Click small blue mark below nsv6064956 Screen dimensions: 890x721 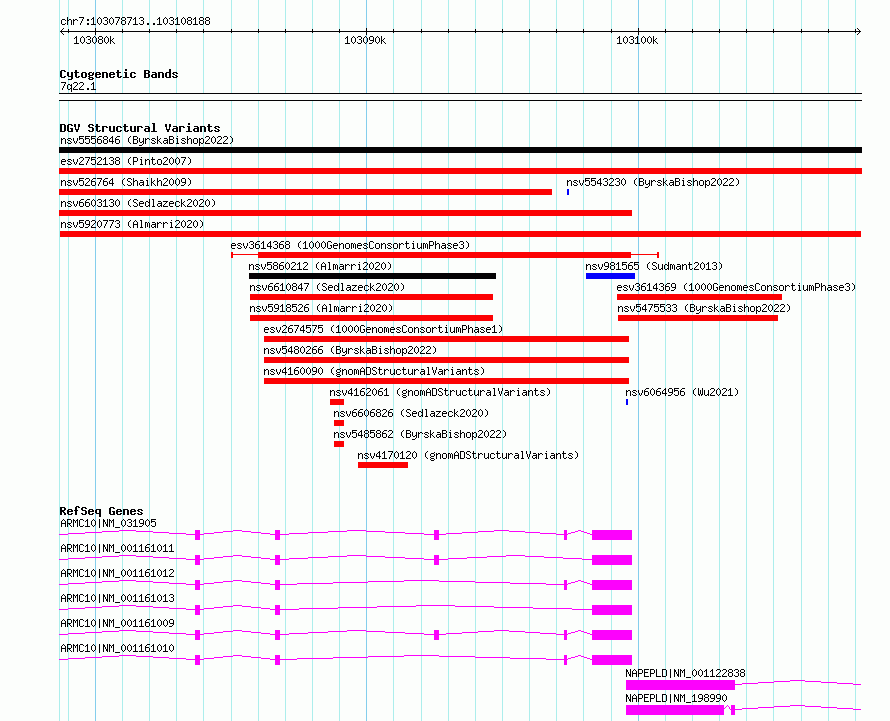(x=627, y=402)
